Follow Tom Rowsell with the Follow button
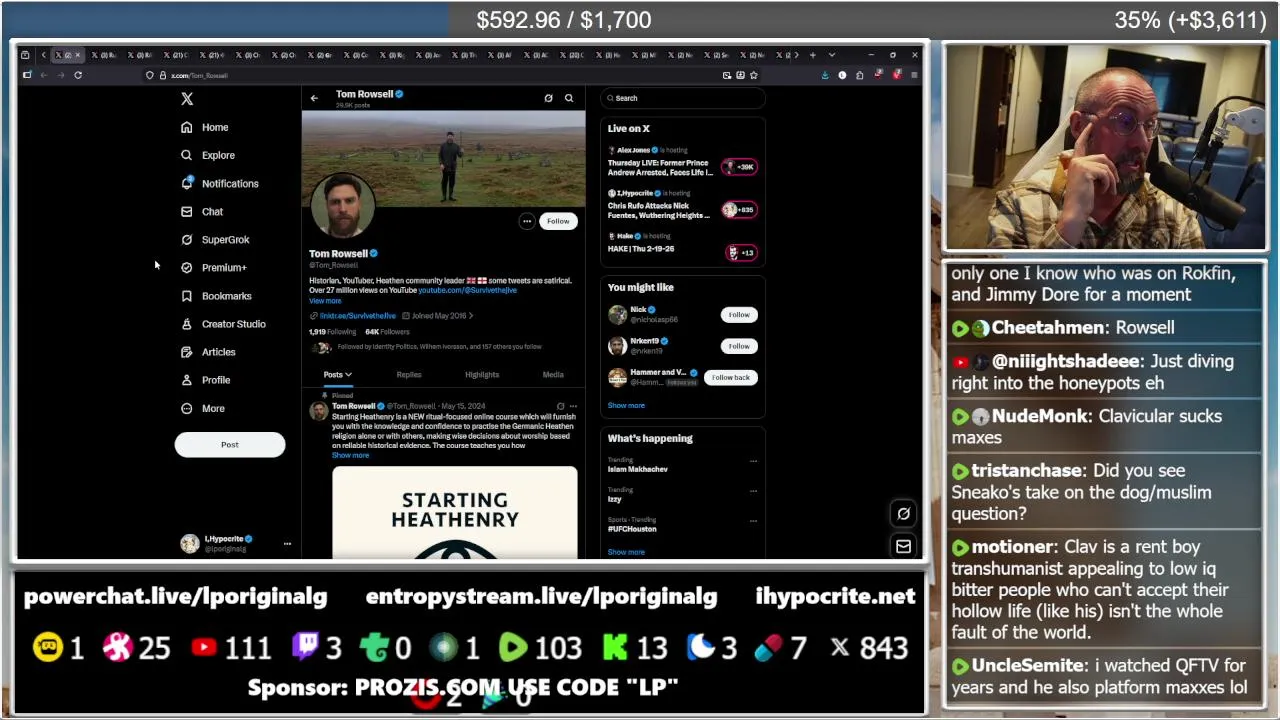The image size is (1280, 720). point(558,221)
